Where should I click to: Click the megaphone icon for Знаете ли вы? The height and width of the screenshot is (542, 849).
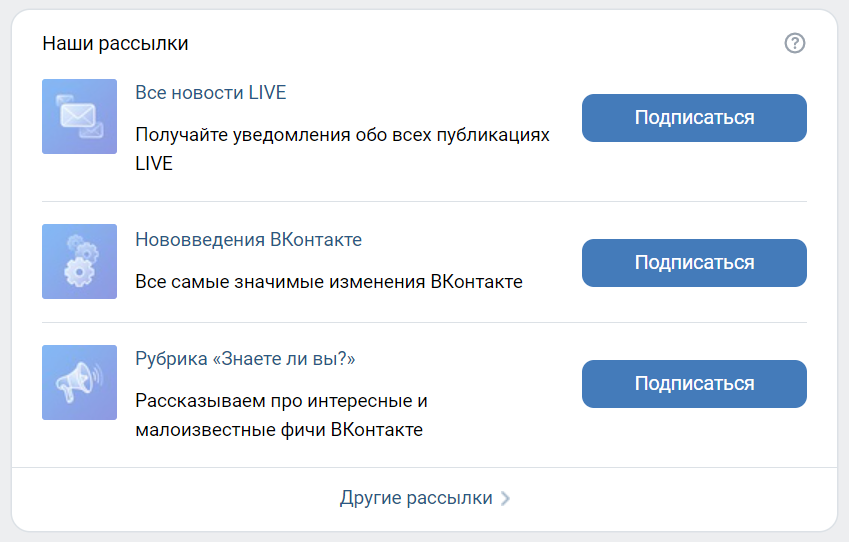coord(79,382)
